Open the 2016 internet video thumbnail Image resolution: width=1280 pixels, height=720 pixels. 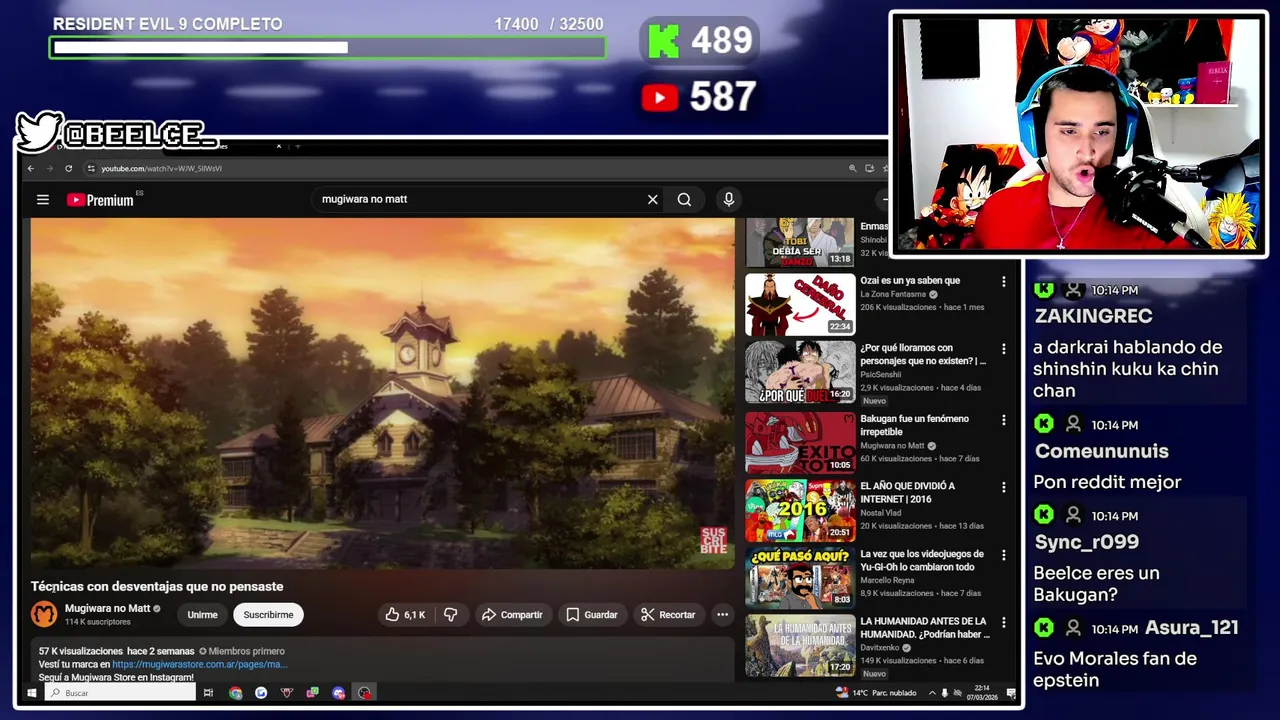pyautogui.click(x=800, y=510)
